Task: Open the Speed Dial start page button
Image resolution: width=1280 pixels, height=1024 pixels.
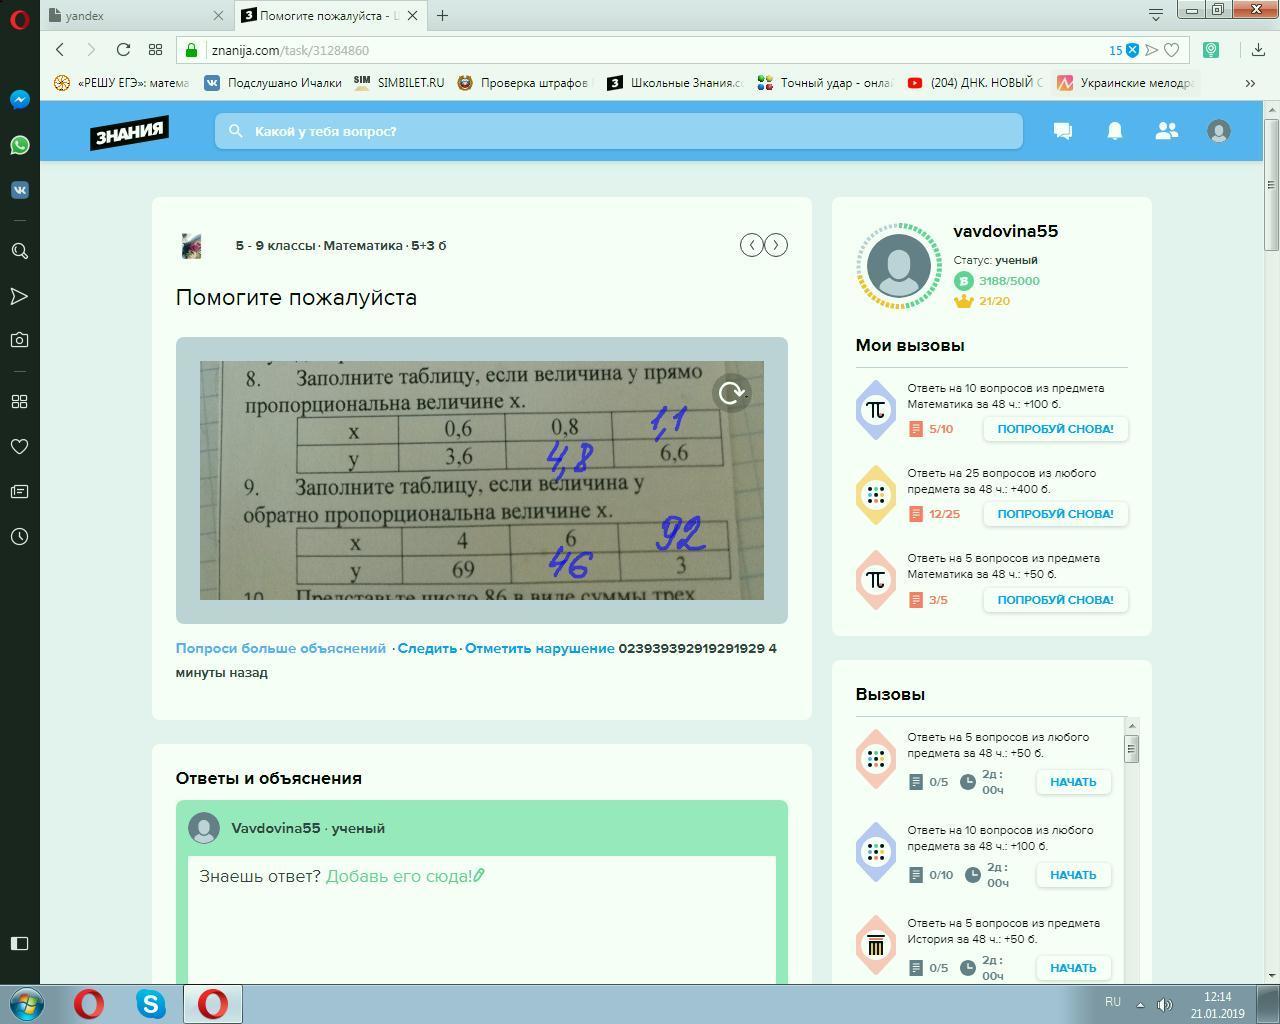Action: pyautogui.click(x=155, y=49)
